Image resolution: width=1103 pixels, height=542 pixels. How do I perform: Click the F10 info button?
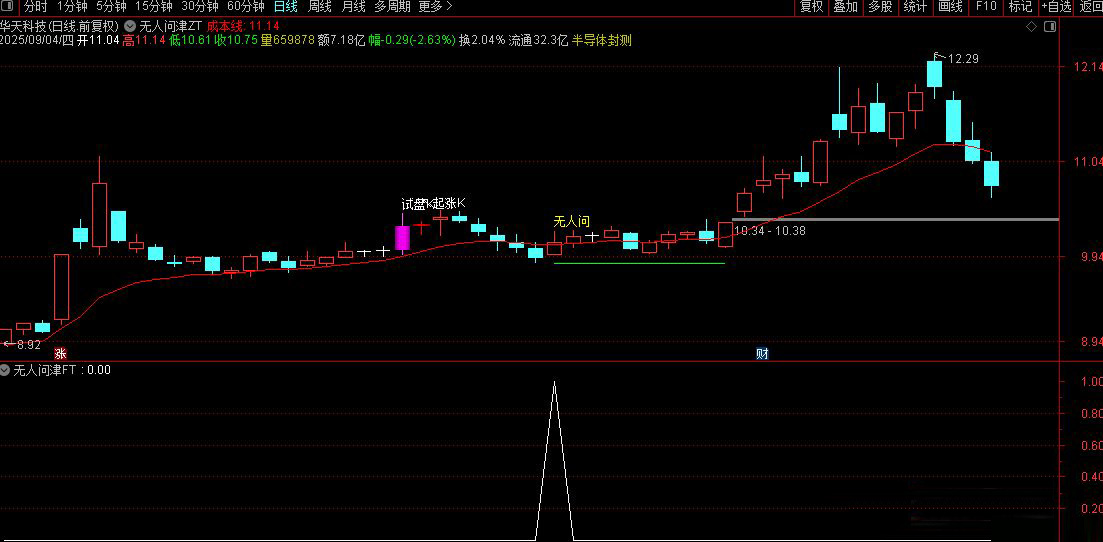[x=986, y=7]
